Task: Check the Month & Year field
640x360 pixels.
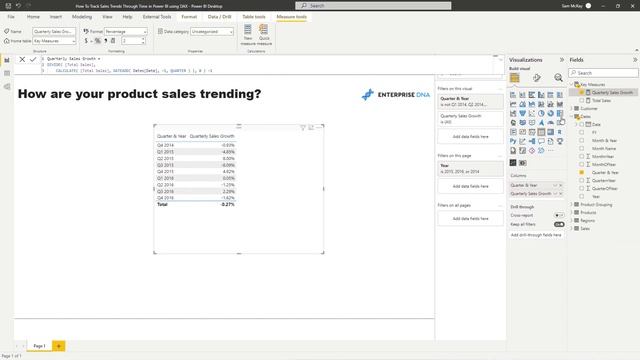Action: coord(582,140)
